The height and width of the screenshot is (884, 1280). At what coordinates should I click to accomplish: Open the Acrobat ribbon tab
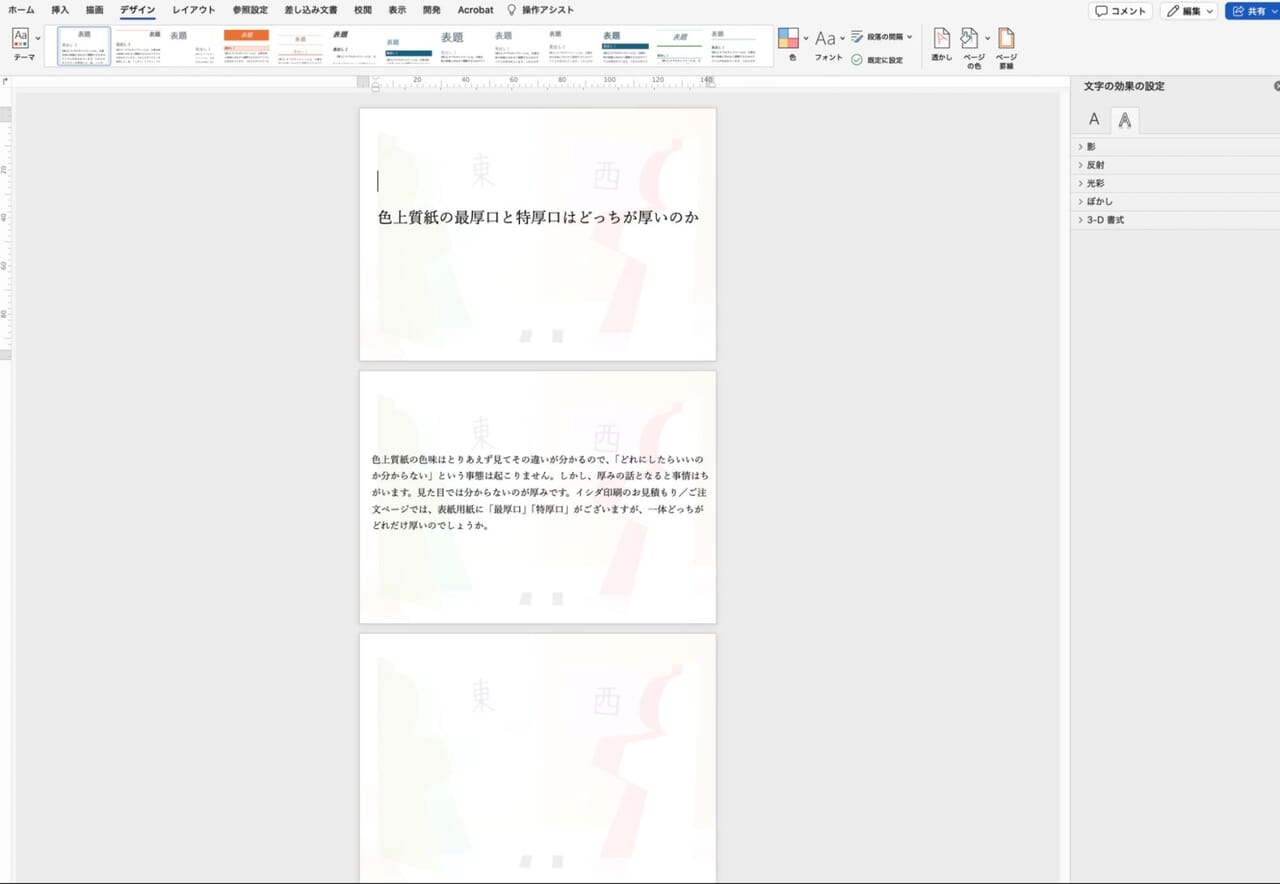(x=474, y=10)
